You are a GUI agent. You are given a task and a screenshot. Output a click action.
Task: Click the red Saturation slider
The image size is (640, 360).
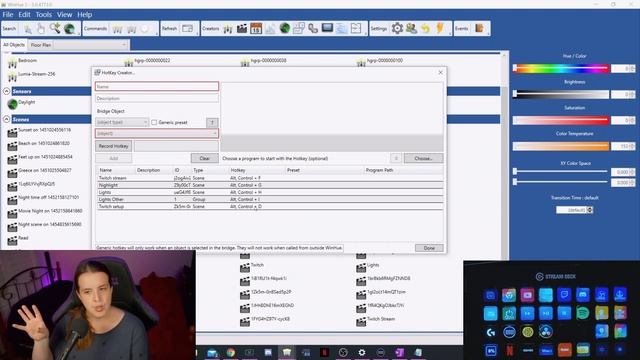click(x=561, y=120)
